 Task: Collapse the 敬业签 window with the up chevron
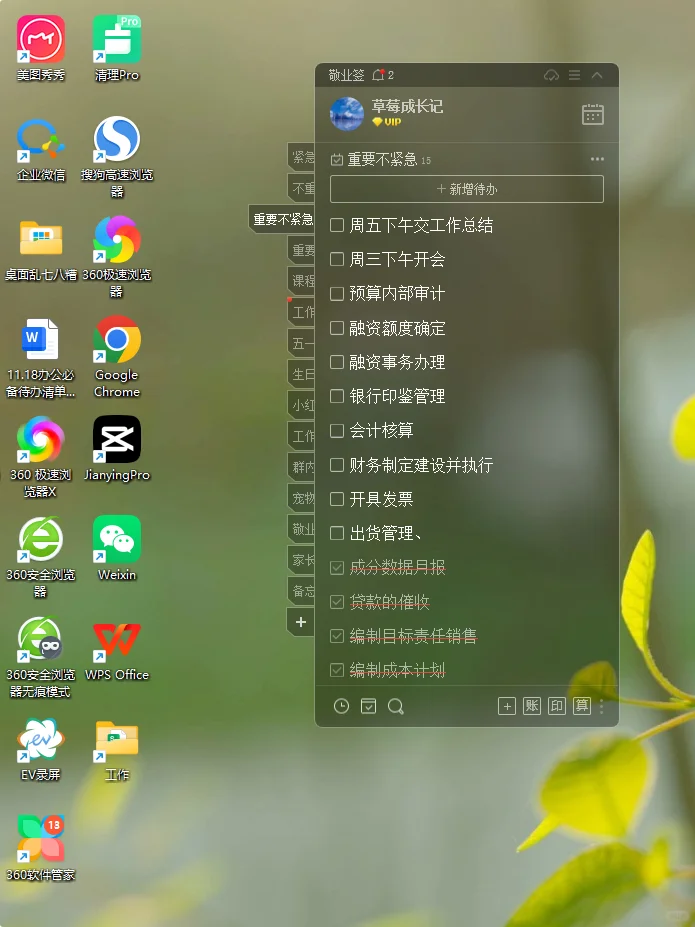597,75
